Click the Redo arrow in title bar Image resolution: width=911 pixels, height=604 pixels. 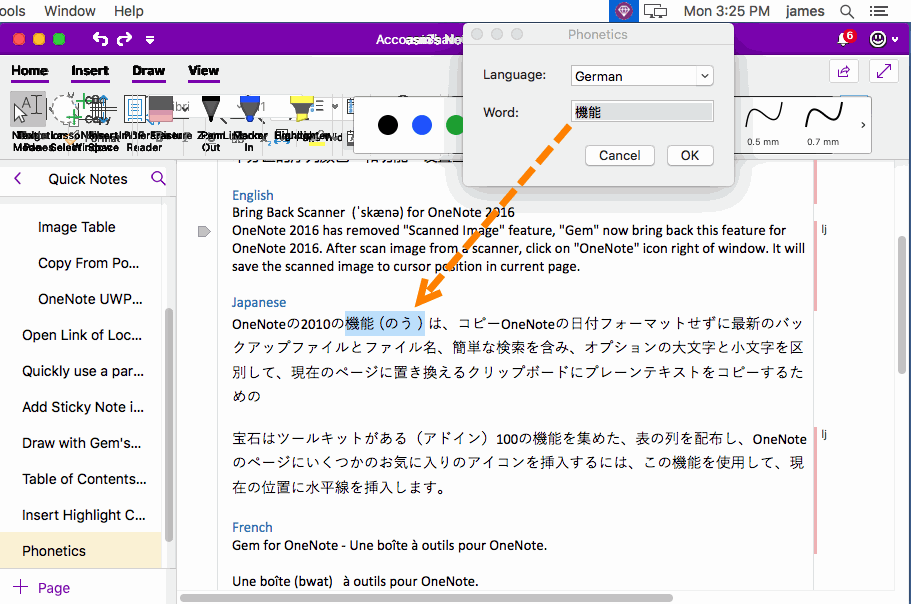[x=124, y=39]
